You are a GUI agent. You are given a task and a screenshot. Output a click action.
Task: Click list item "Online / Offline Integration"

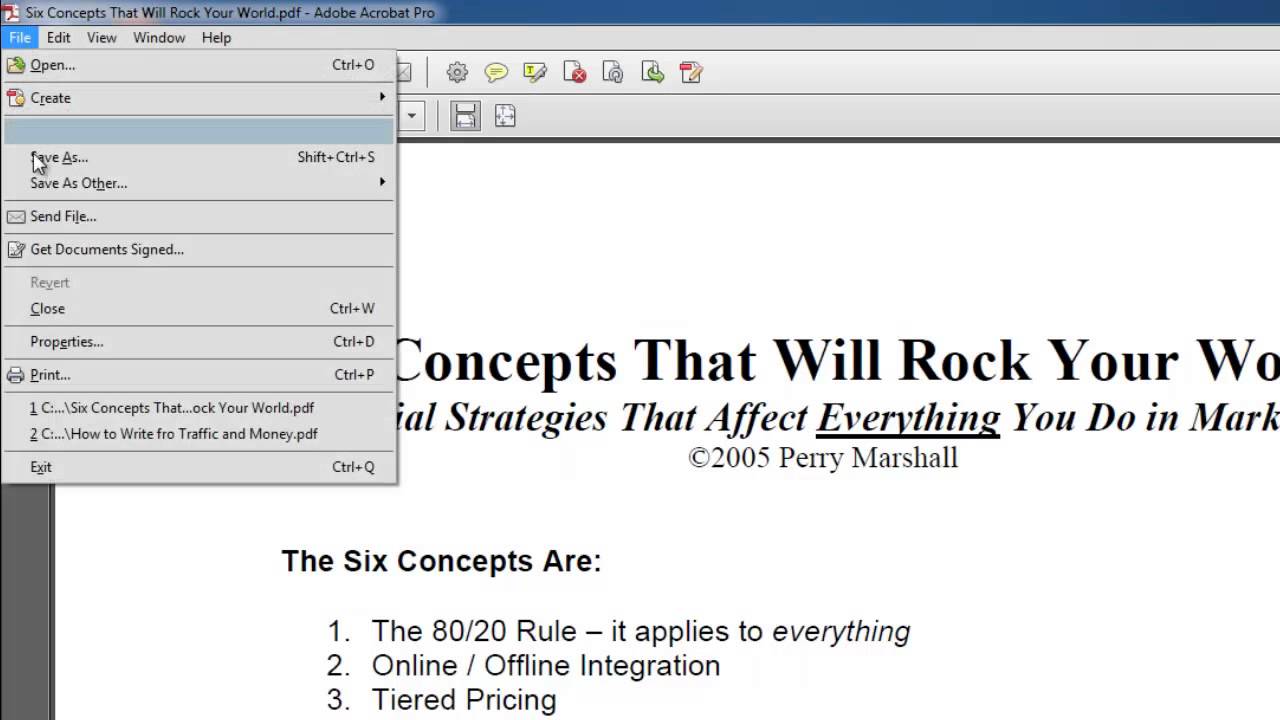[x=545, y=665]
